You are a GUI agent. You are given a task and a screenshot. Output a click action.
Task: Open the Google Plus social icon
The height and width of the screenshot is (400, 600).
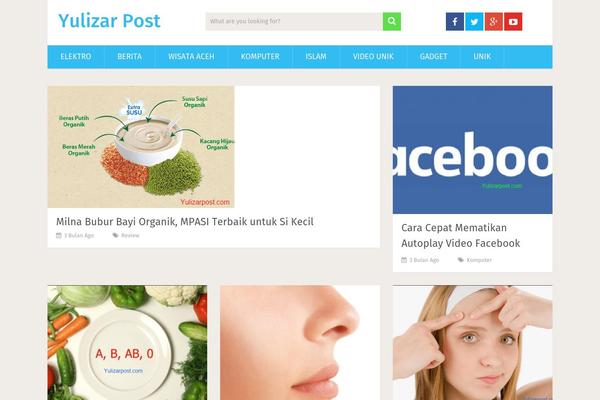point(494,21)
